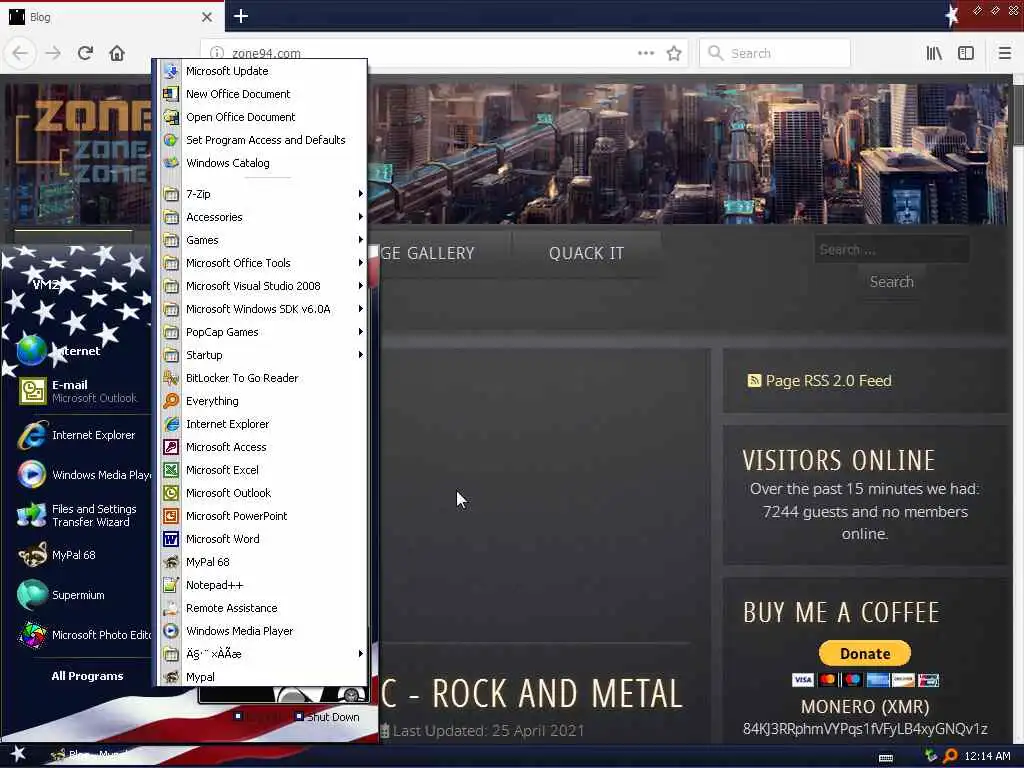Click the Start button on the taskbar
The width and height of the screenshot is (1024, 768).
(x=18, y=755)
